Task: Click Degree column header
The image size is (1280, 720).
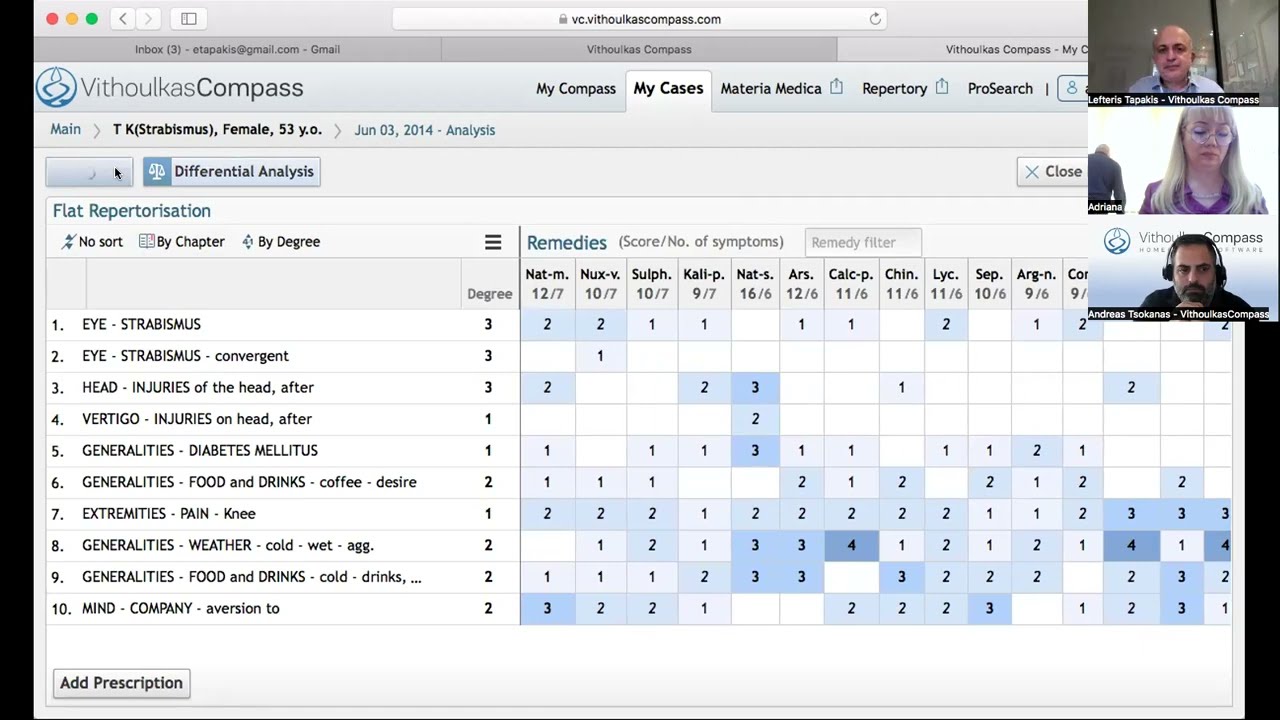Action: (489, 294)
